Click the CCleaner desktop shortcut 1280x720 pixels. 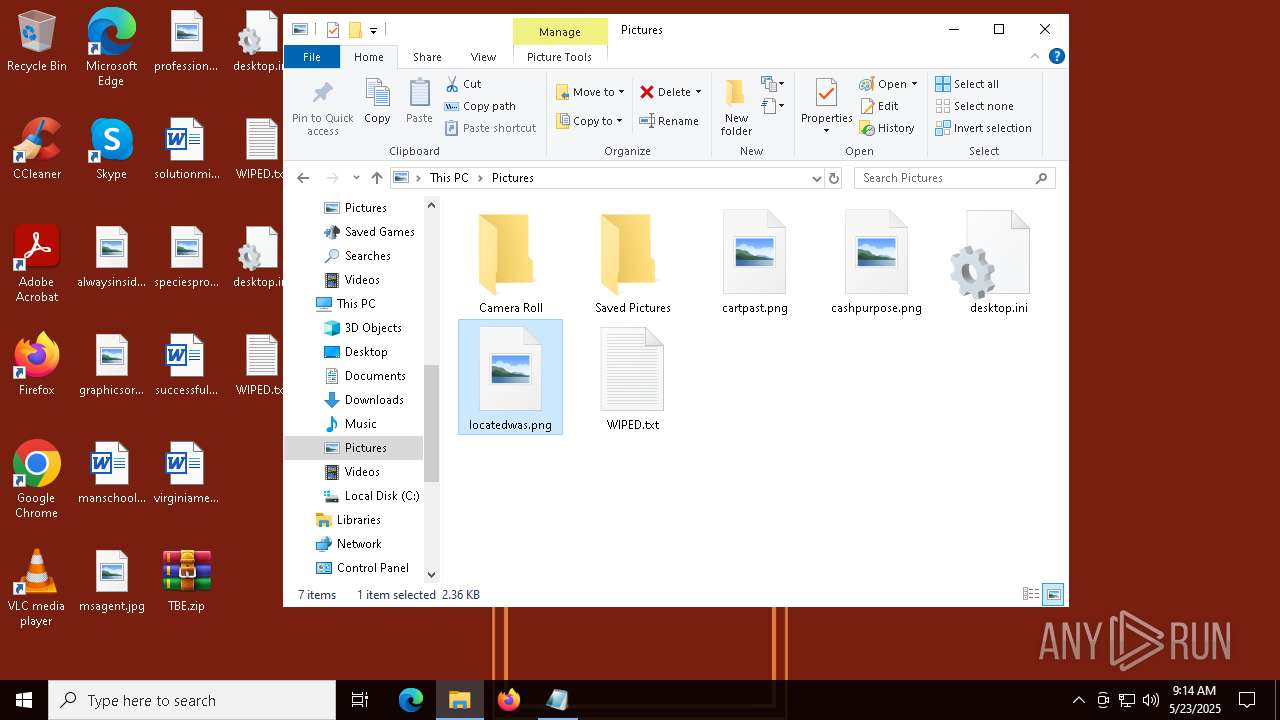point(37,149)
